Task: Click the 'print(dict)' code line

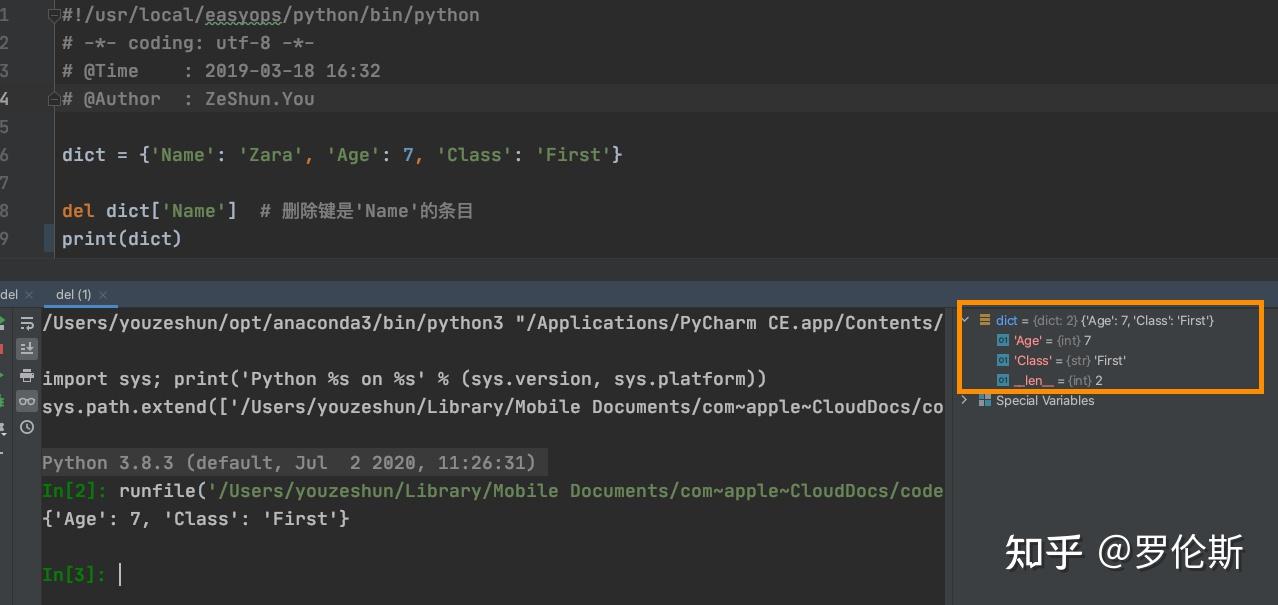Action: coord(122,239)
